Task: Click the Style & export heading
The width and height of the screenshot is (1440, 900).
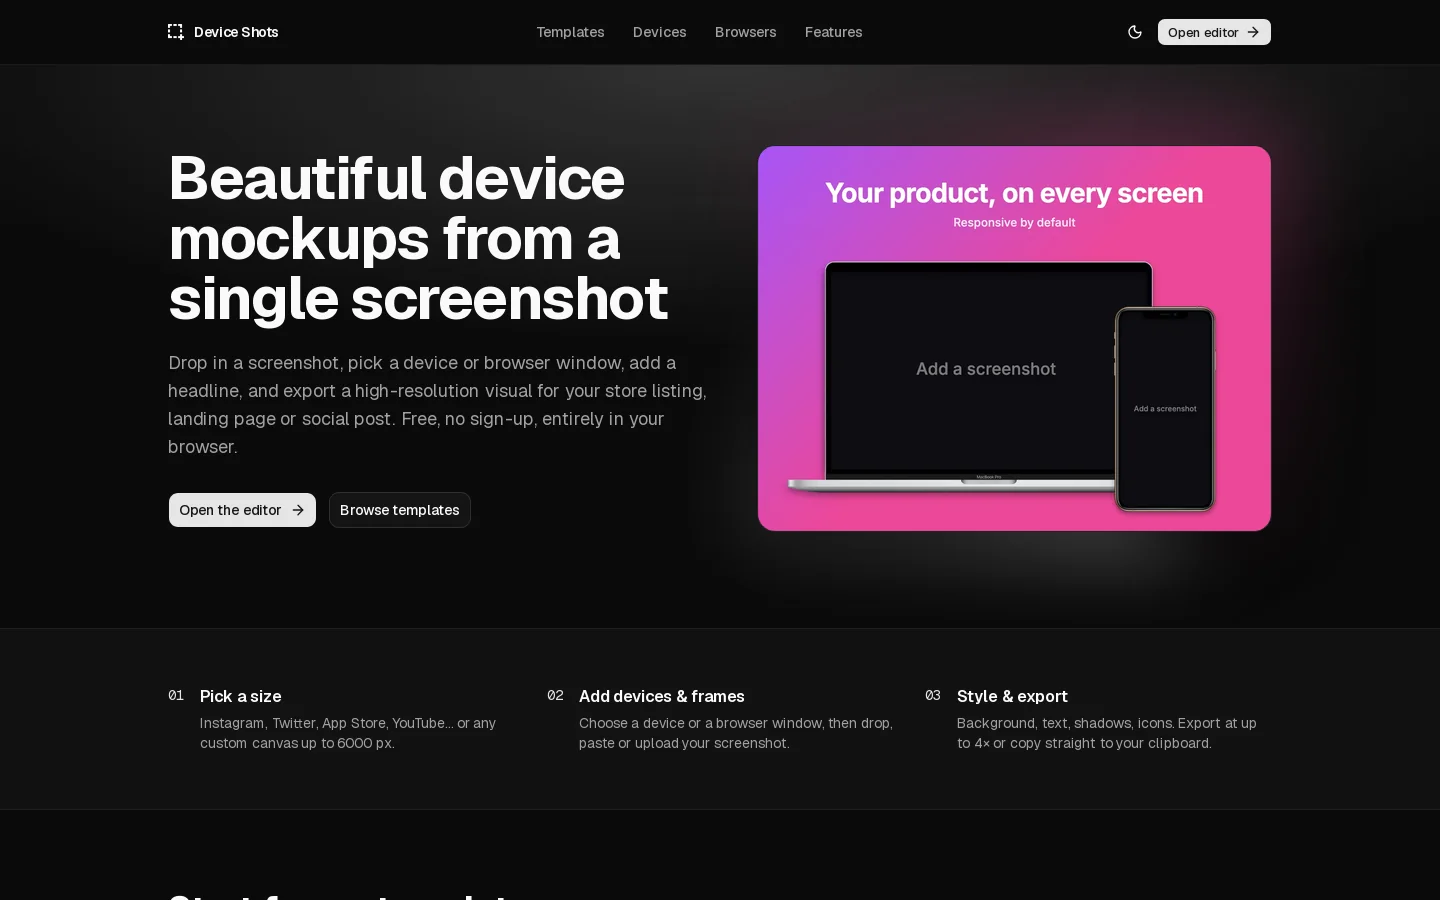Action: click(x=1012, y=696)
